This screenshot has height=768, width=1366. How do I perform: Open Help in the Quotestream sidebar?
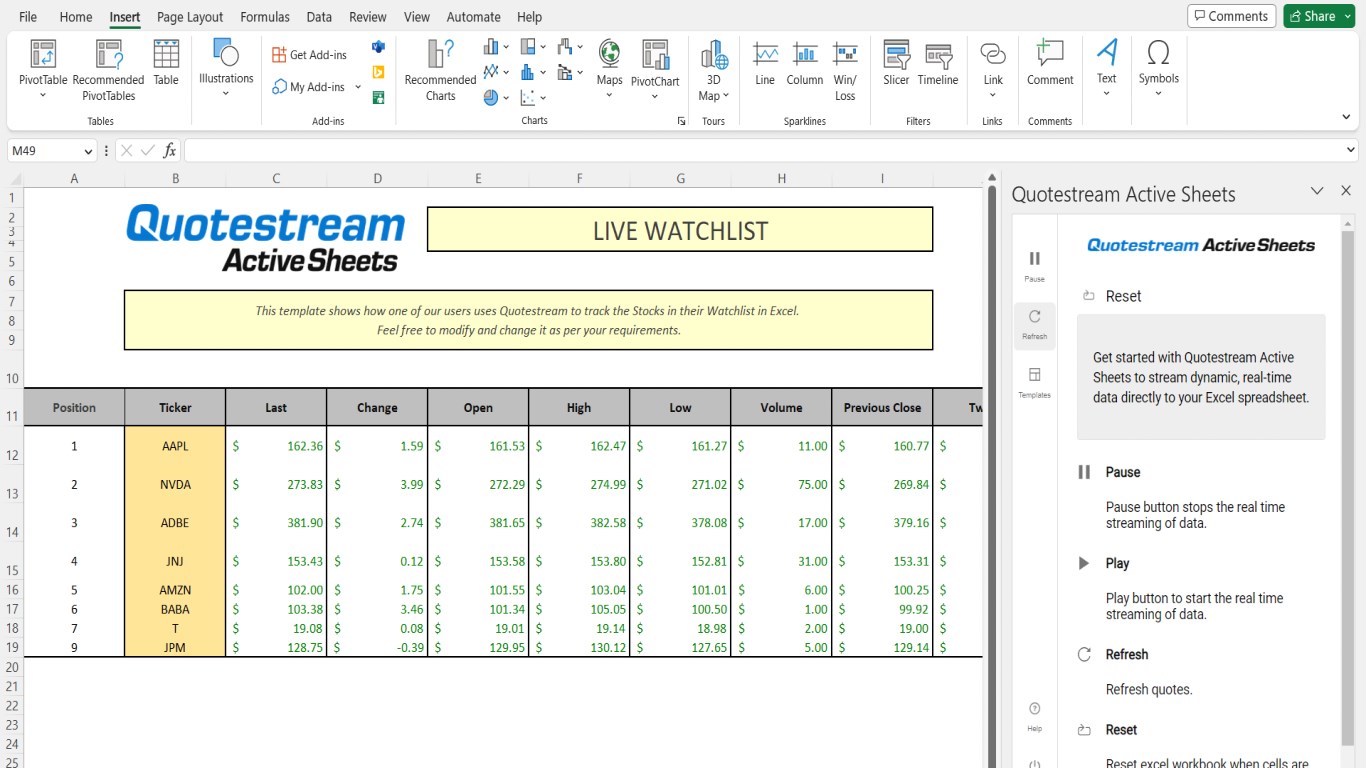pos(1035,716)
